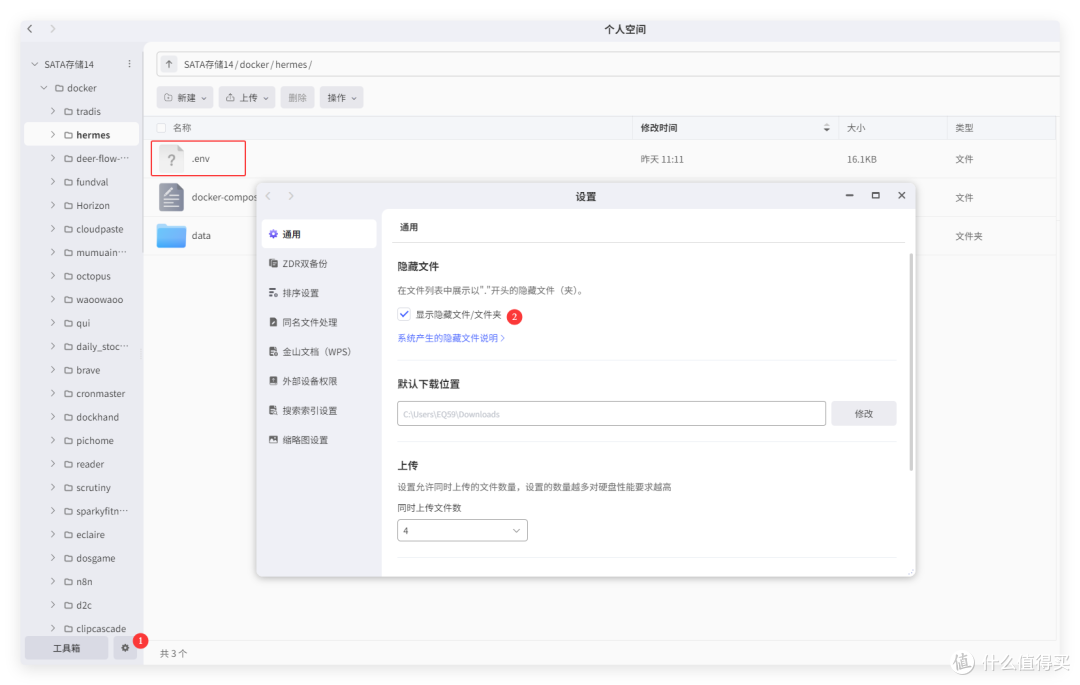Click default download path field
The width and height of the screenshot is (1080, 685).
coord(611,414)
